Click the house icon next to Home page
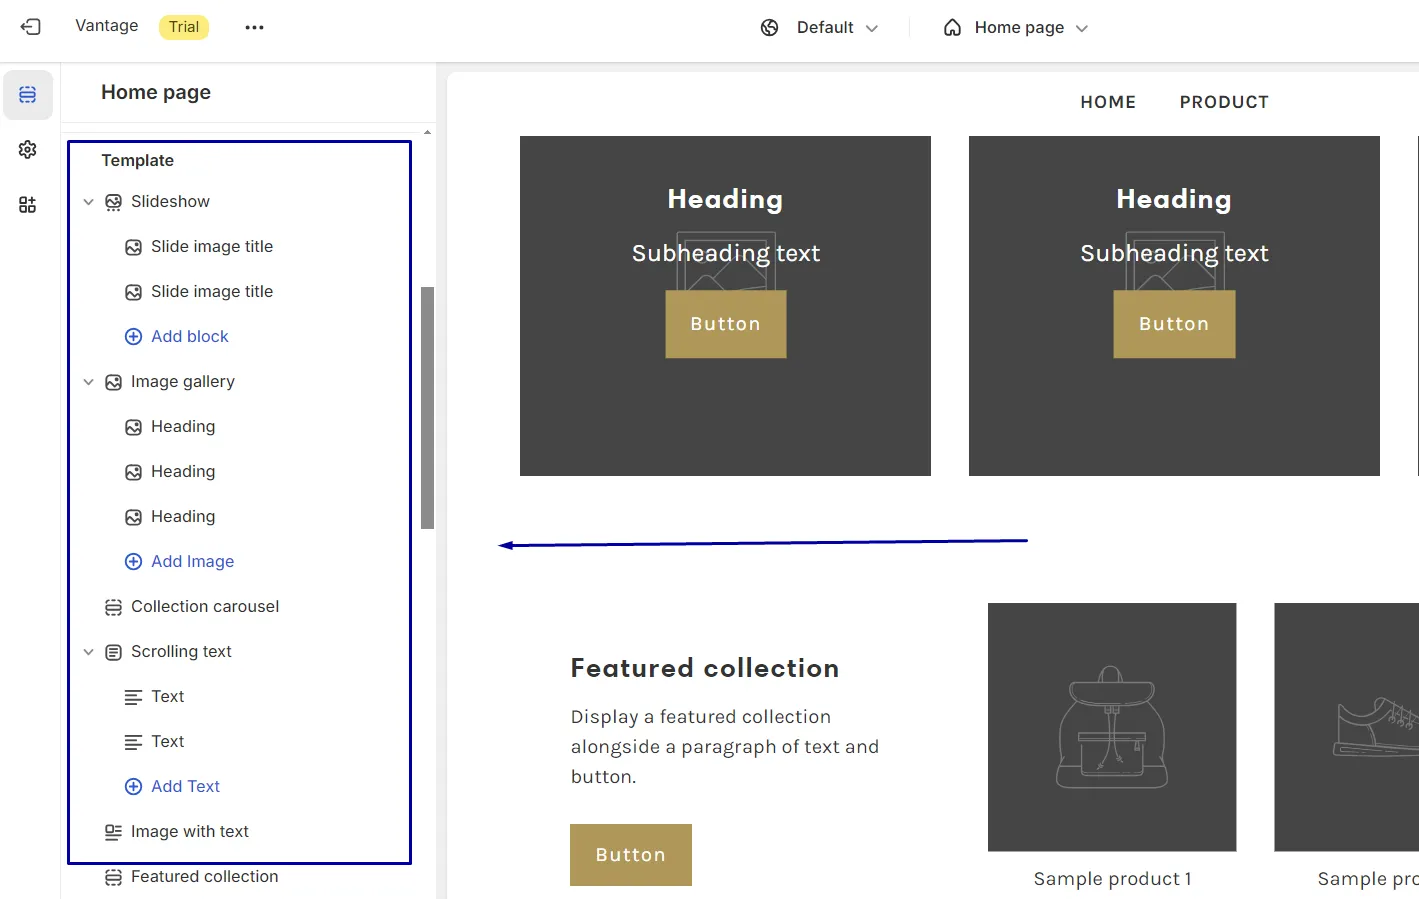The image size is (1419, 899). click(952, 28)
